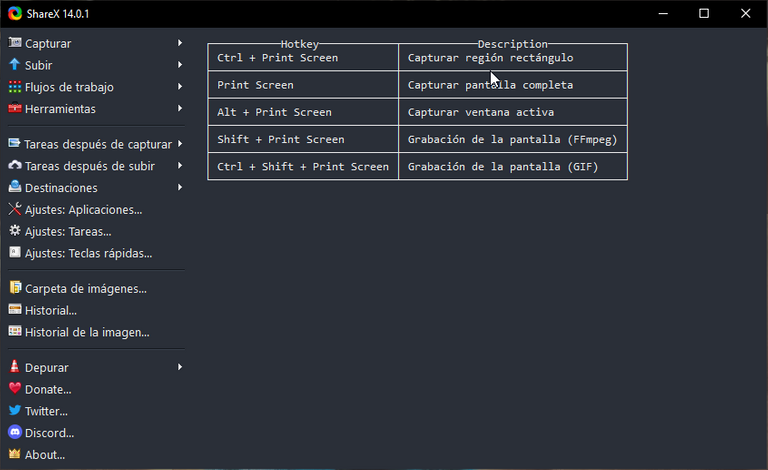
Task: Select the Capturar región rectángulo hotkey row
Action: pyautogui.click(x=417, y=58)
